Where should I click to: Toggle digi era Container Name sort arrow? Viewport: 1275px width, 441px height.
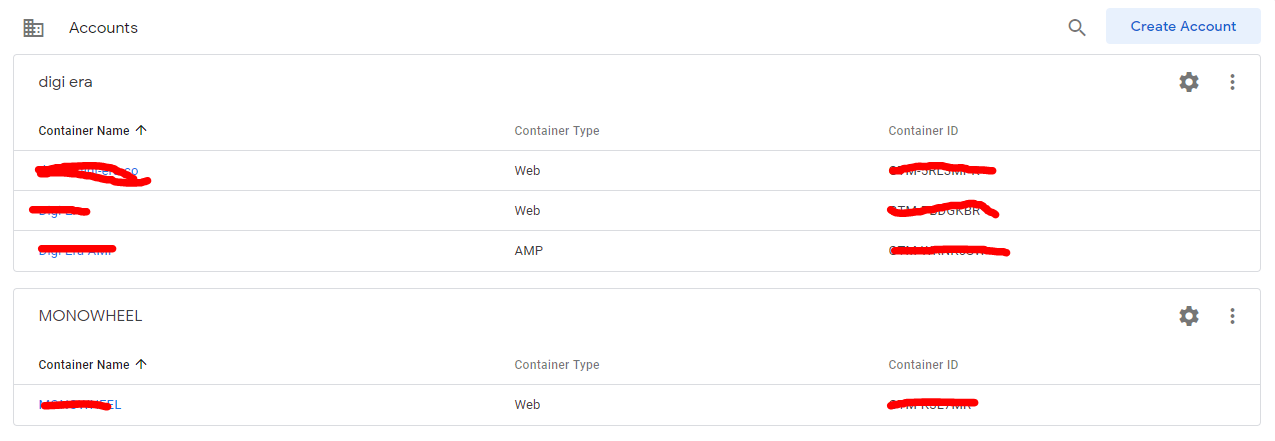[141, 130]
